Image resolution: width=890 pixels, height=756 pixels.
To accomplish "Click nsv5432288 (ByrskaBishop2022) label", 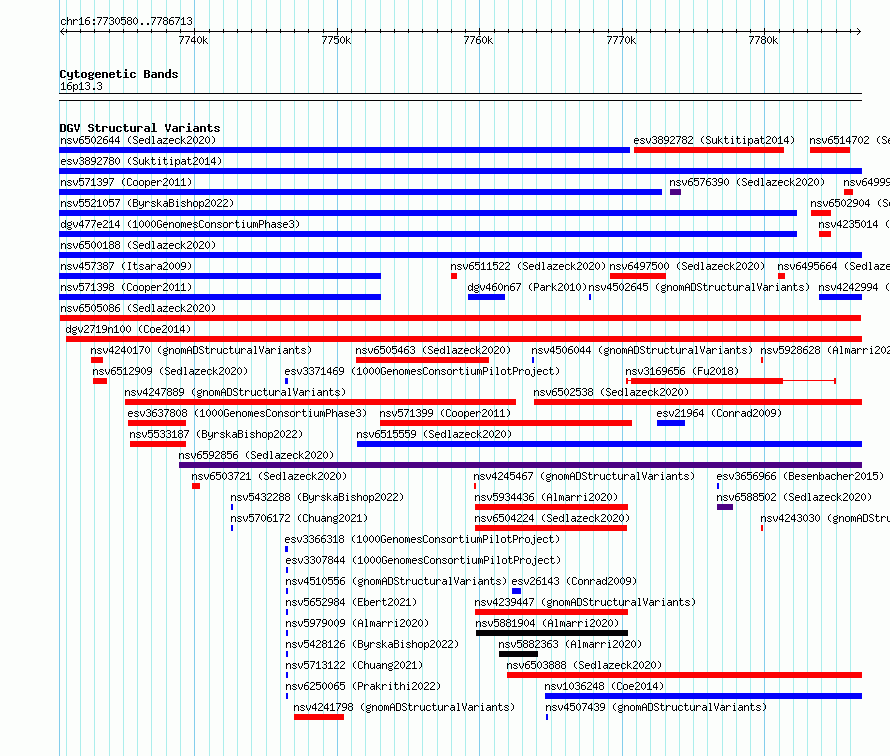I will pos(317,497).
